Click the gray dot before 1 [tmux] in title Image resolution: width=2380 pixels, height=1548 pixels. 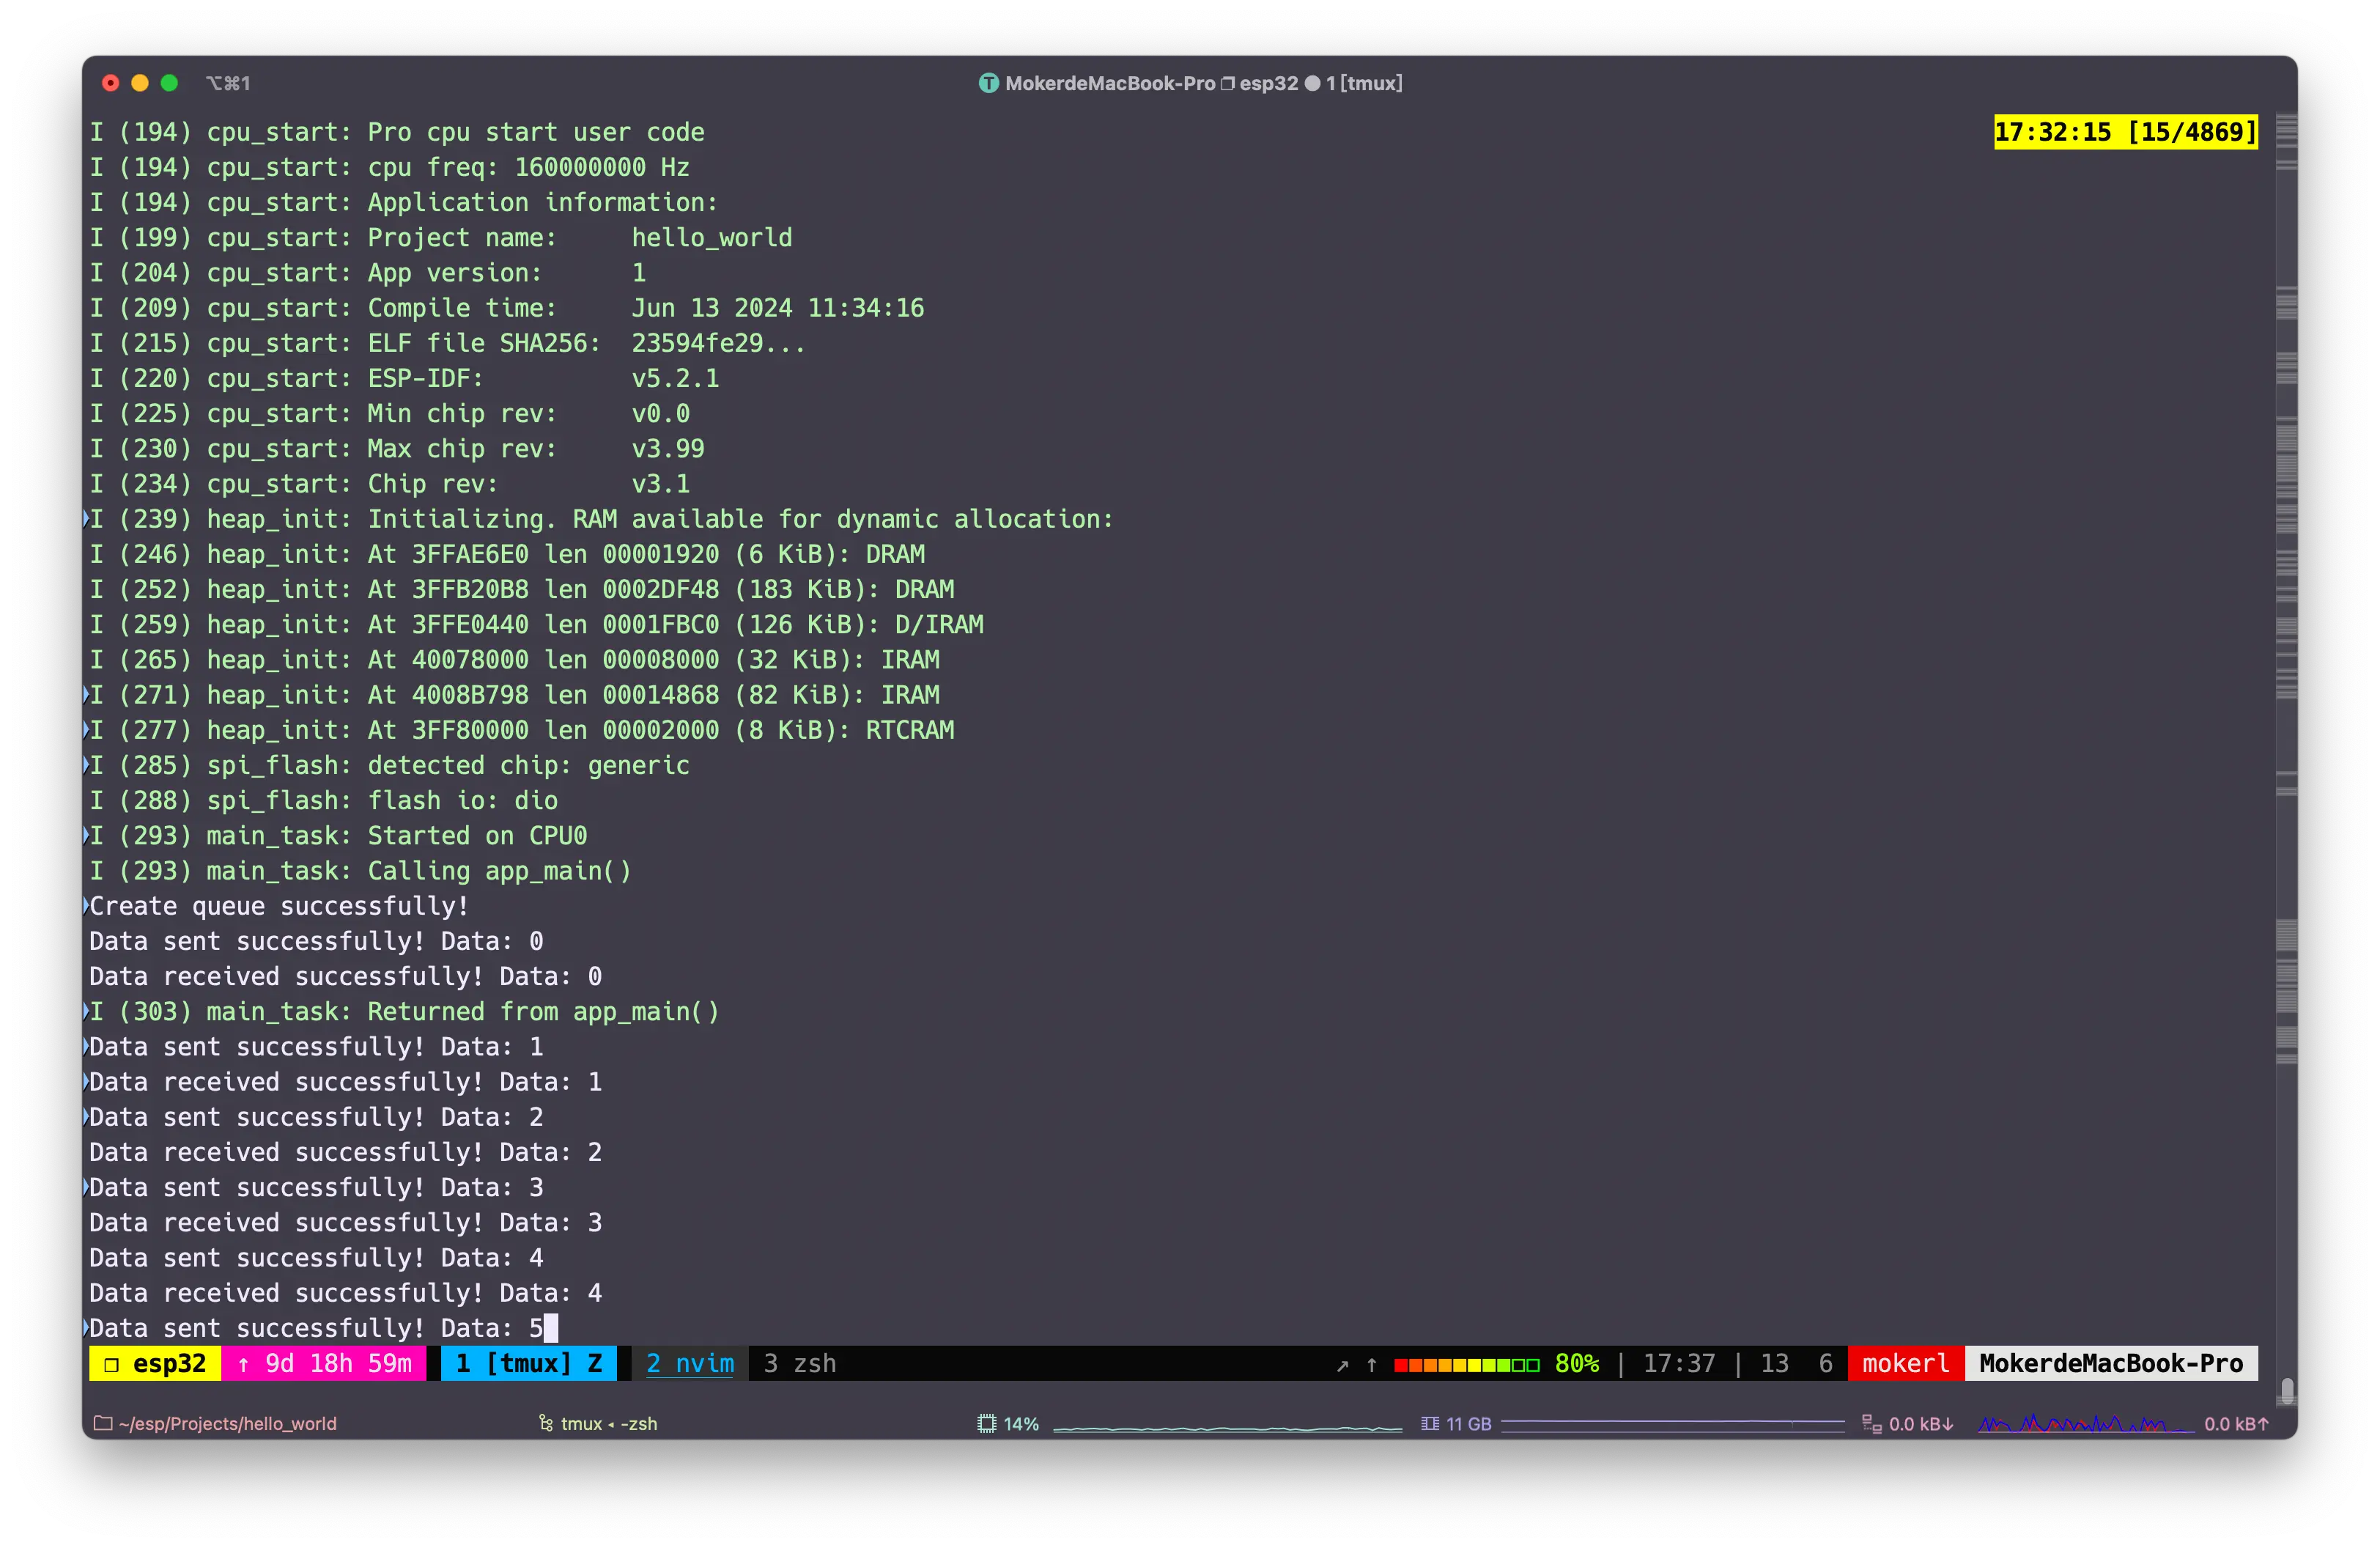tap(1312, 83)
